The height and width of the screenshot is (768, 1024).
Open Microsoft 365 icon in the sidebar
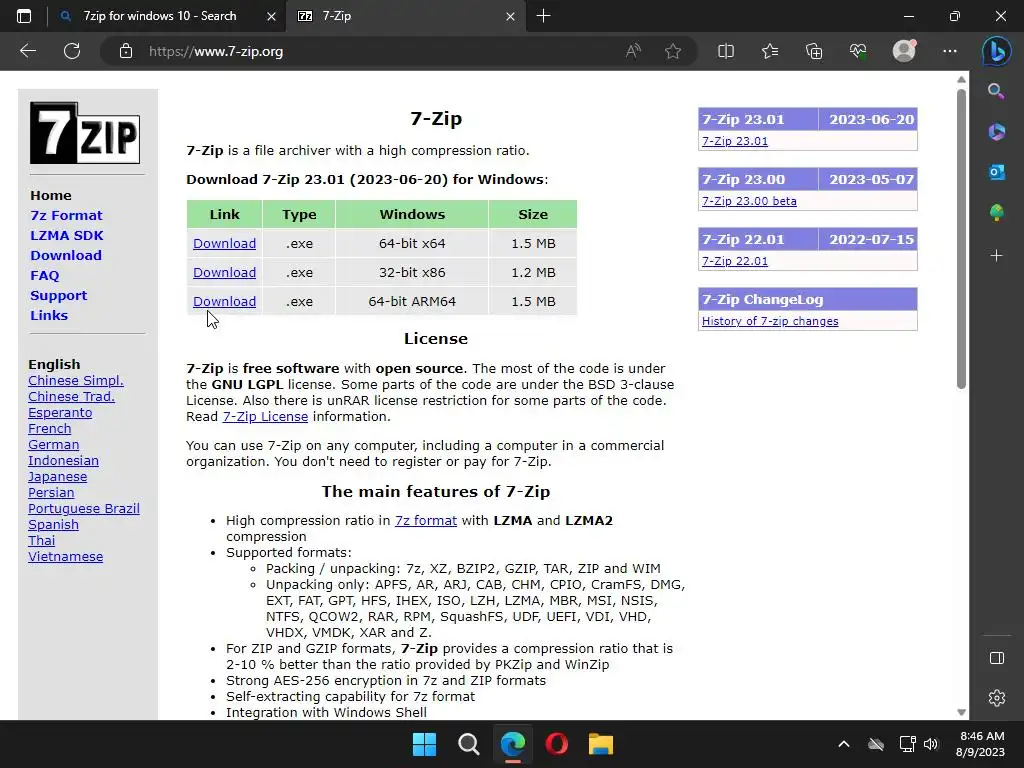(996, 132)
